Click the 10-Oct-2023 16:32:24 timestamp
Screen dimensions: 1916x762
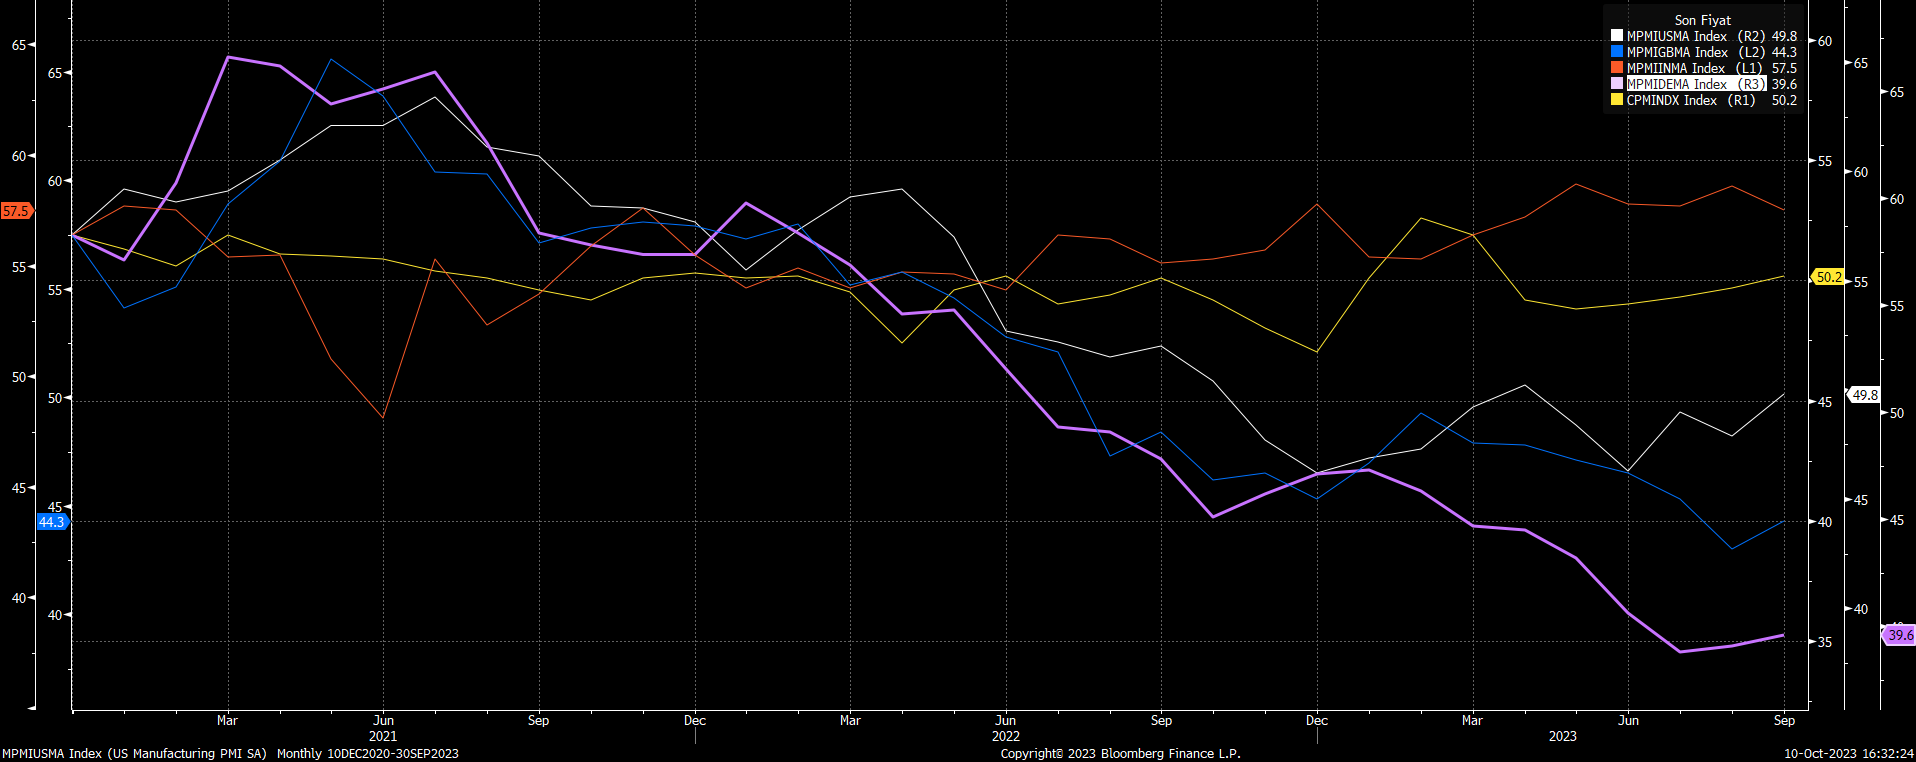[1849, 754]
